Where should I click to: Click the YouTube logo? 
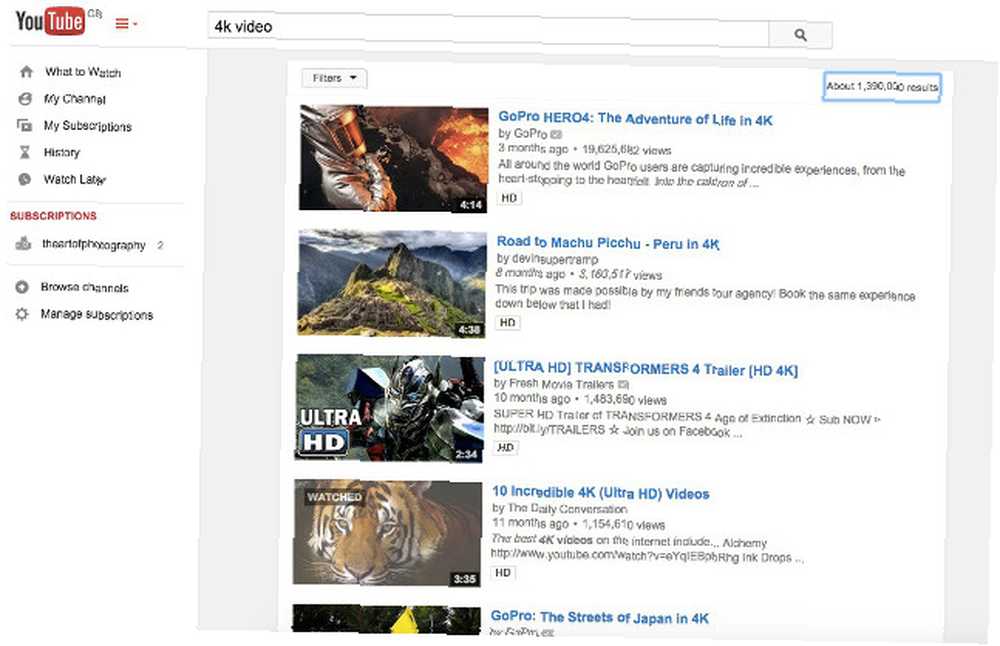click(50, 22)
